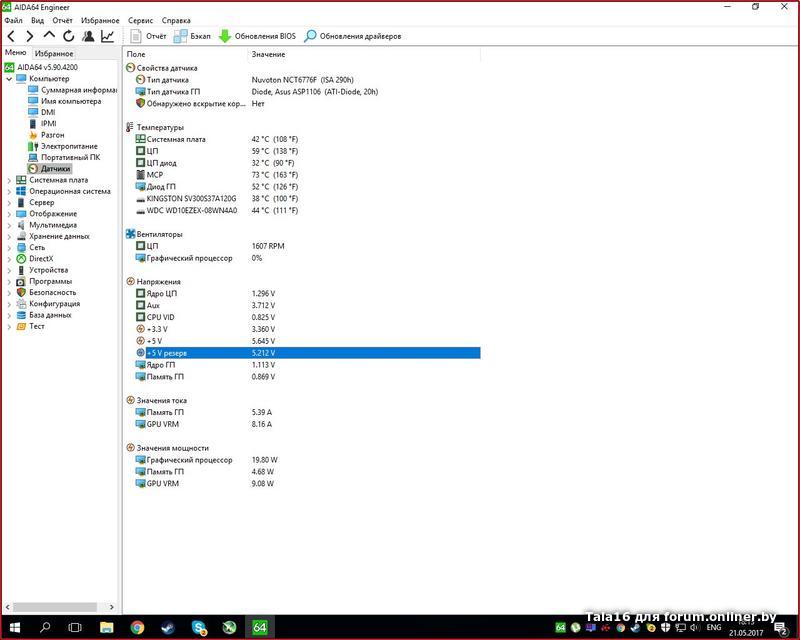Click the Up level arrow icon
Screen dimensions: 800x640
pyautogui.click(x=50, y=36)
